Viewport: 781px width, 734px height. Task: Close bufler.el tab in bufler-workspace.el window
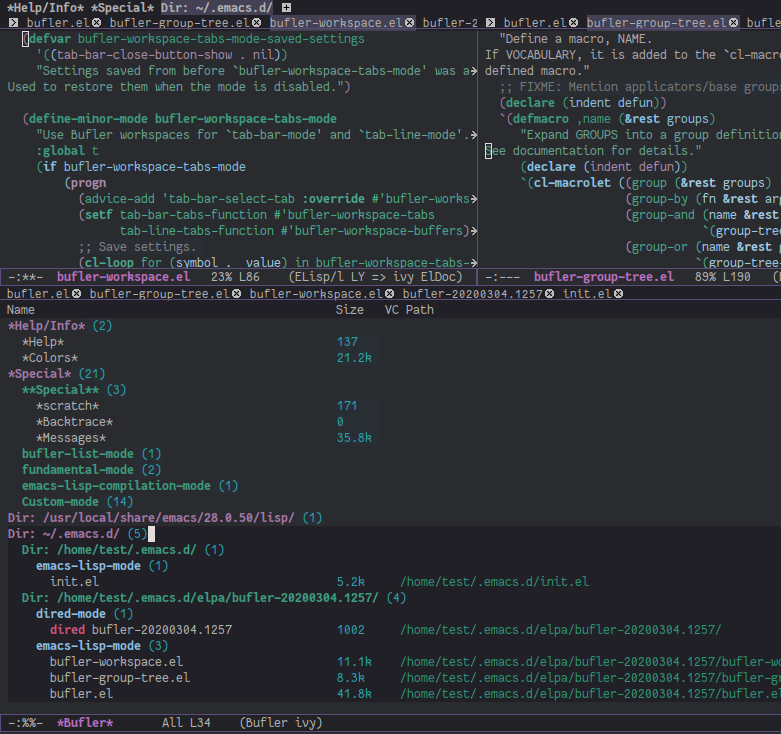tap(97, 23)
